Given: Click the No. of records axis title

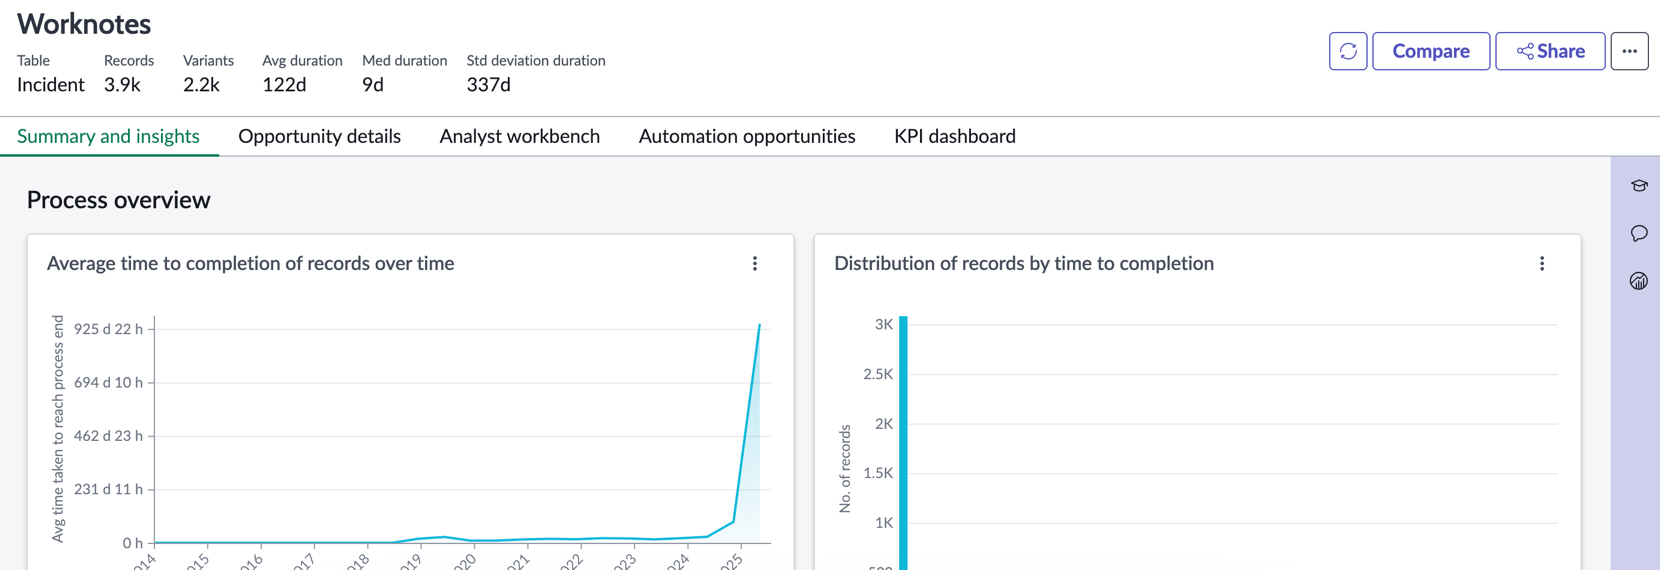Looking at the screenshot, I should [845, 469].
